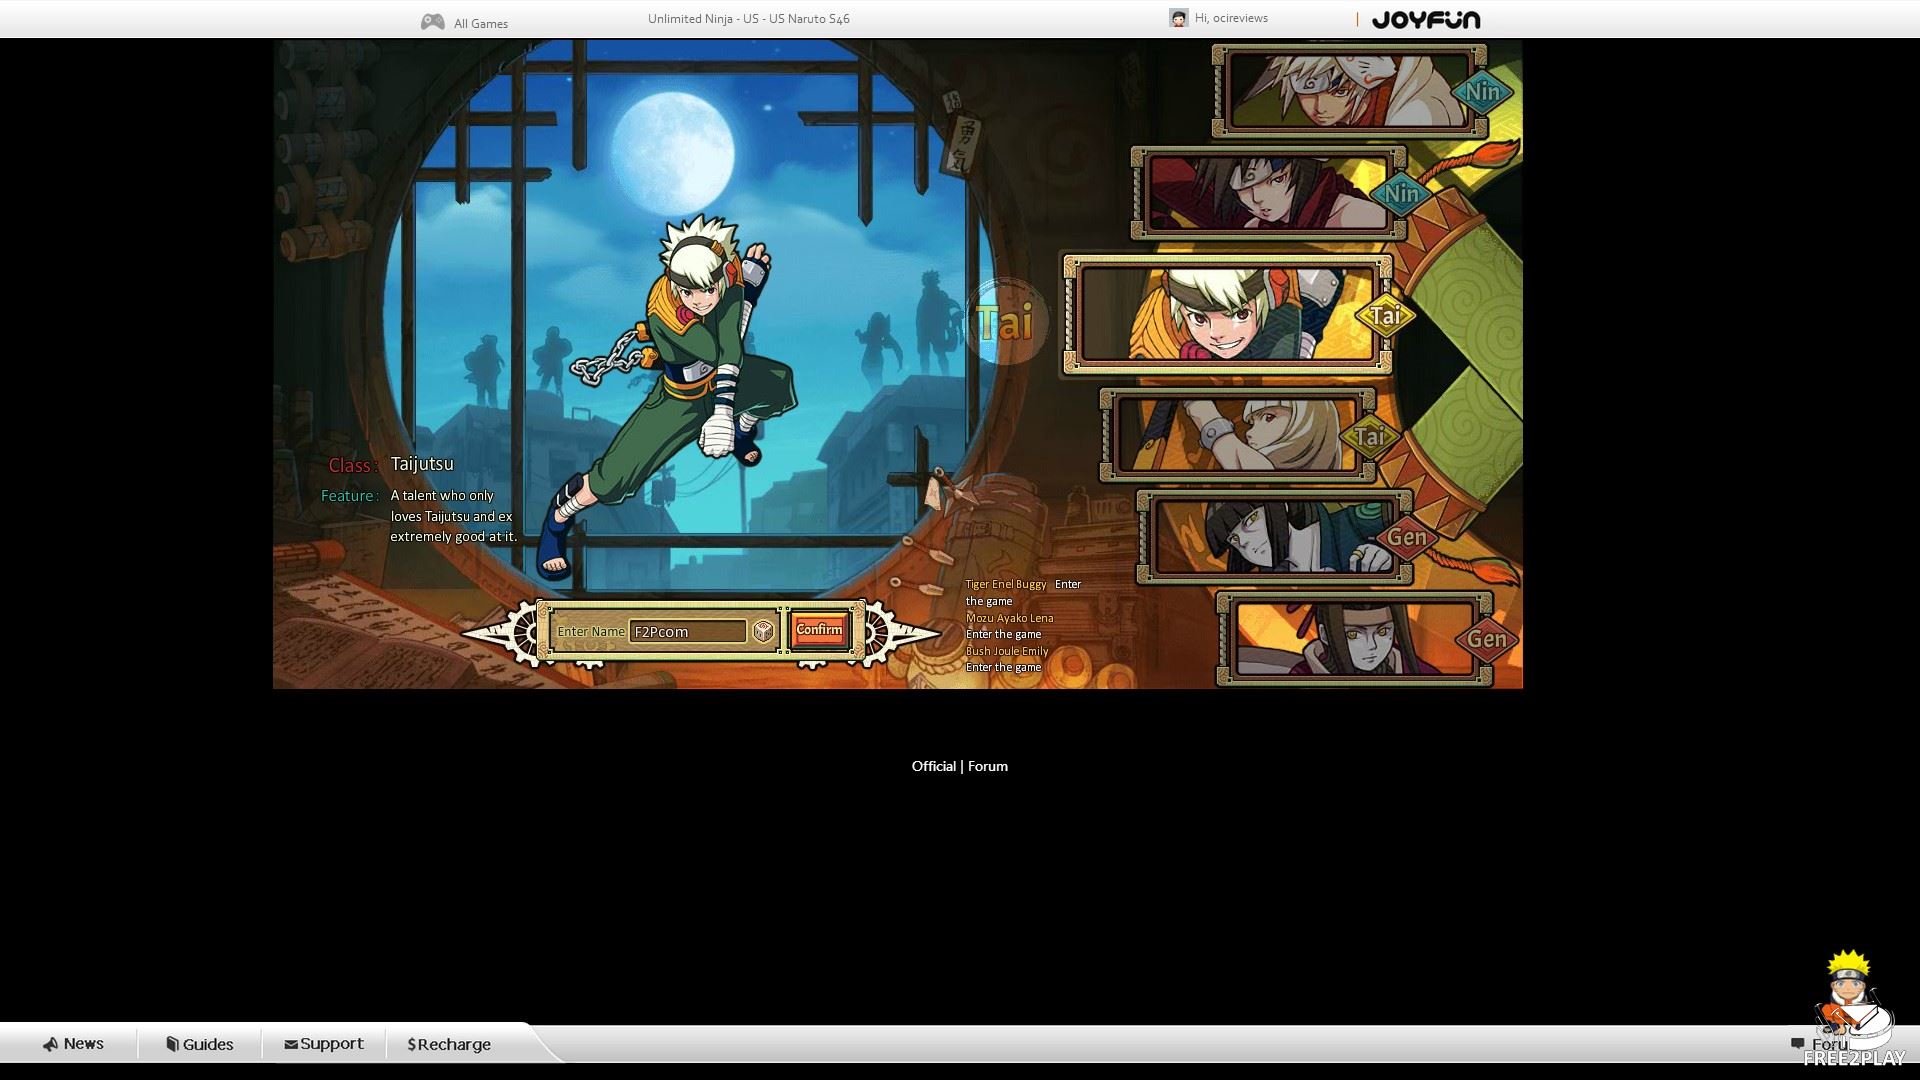
Task: Click the Guides book icon
Action: coord(172,1044)
